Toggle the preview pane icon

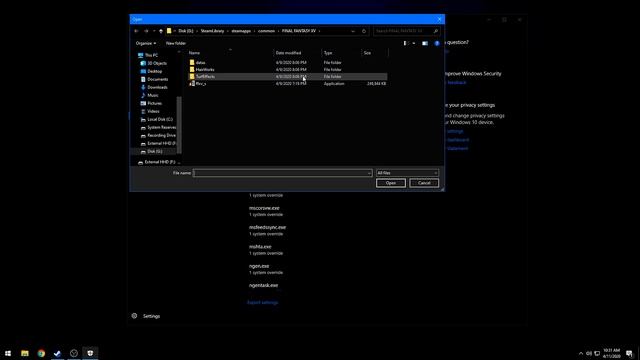(425, 43)
